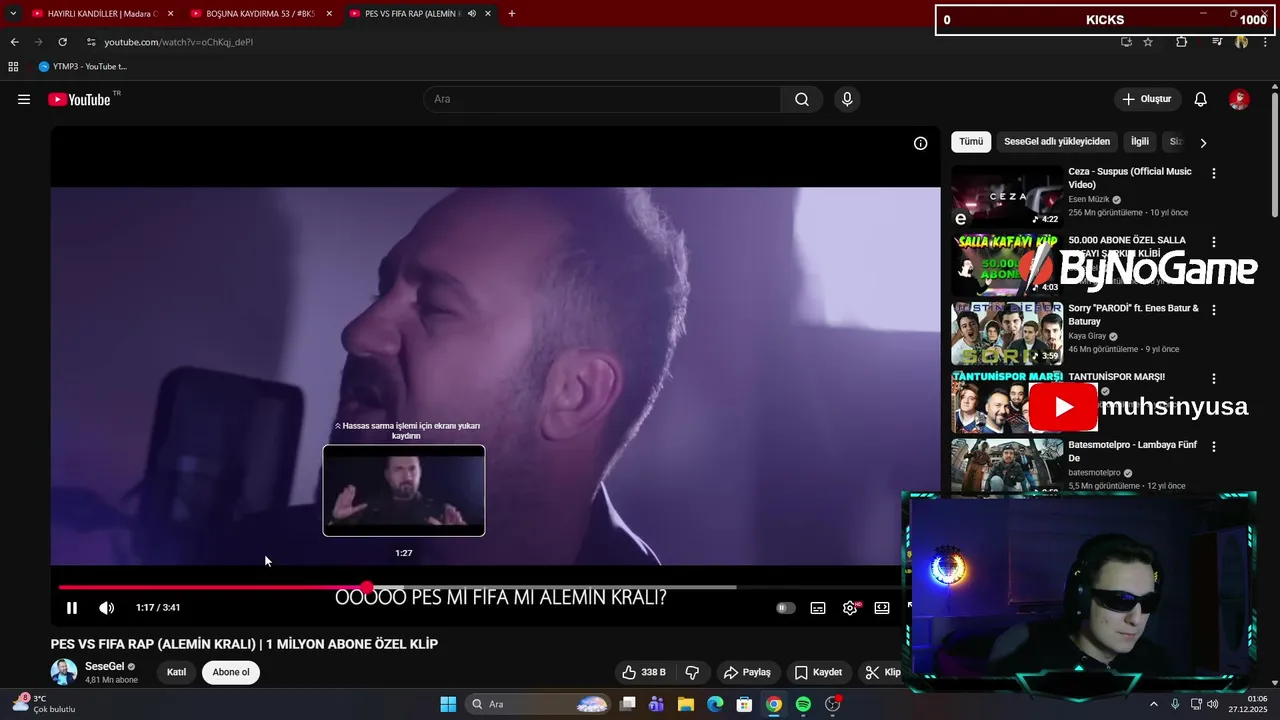The height and width of the screenshot is (720, 1280).
Task: Open Chrome extensions puzzle icon
Action: [1182, 42]
